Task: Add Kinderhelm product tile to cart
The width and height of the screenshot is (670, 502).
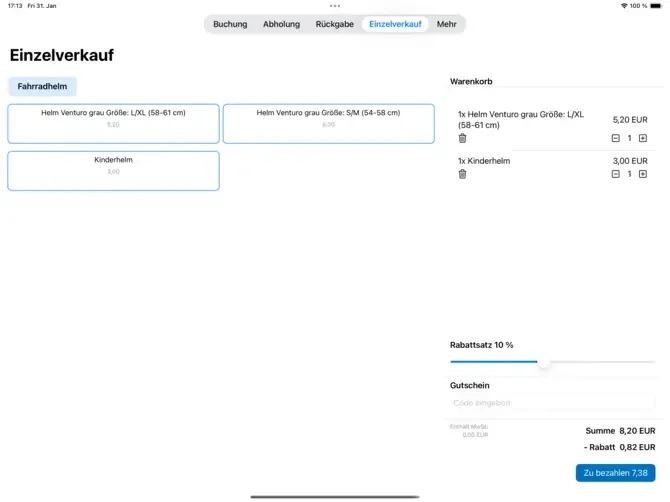Action: [x=113, y=171]
